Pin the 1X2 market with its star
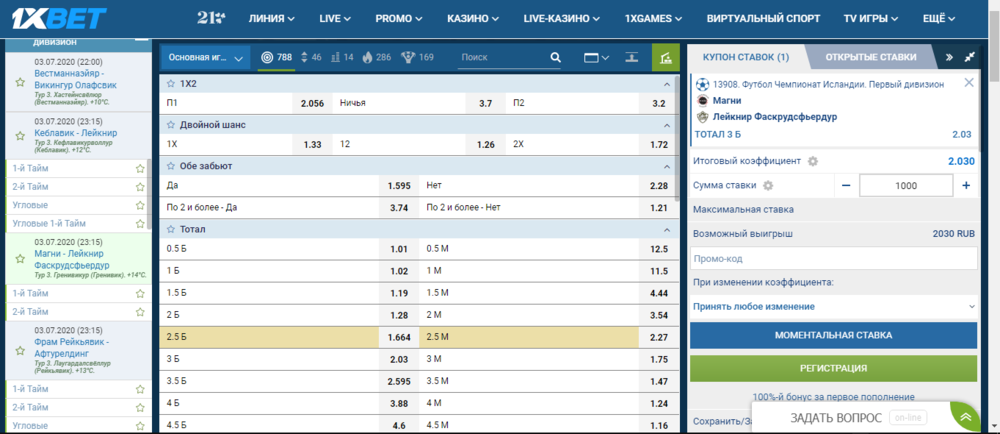 pos(171,83)
